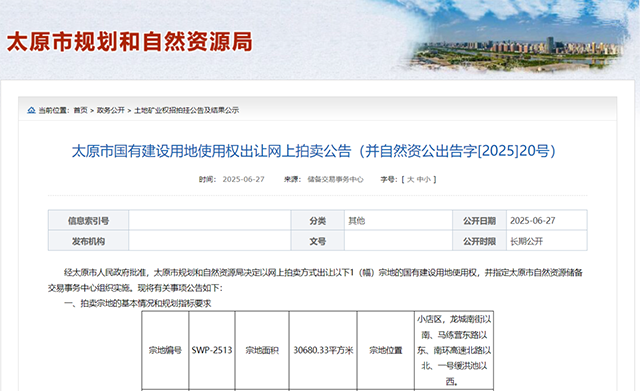Click the 宗地编号 cell SWP-2513
Screen dimensions: 640x391
point(212,350)
